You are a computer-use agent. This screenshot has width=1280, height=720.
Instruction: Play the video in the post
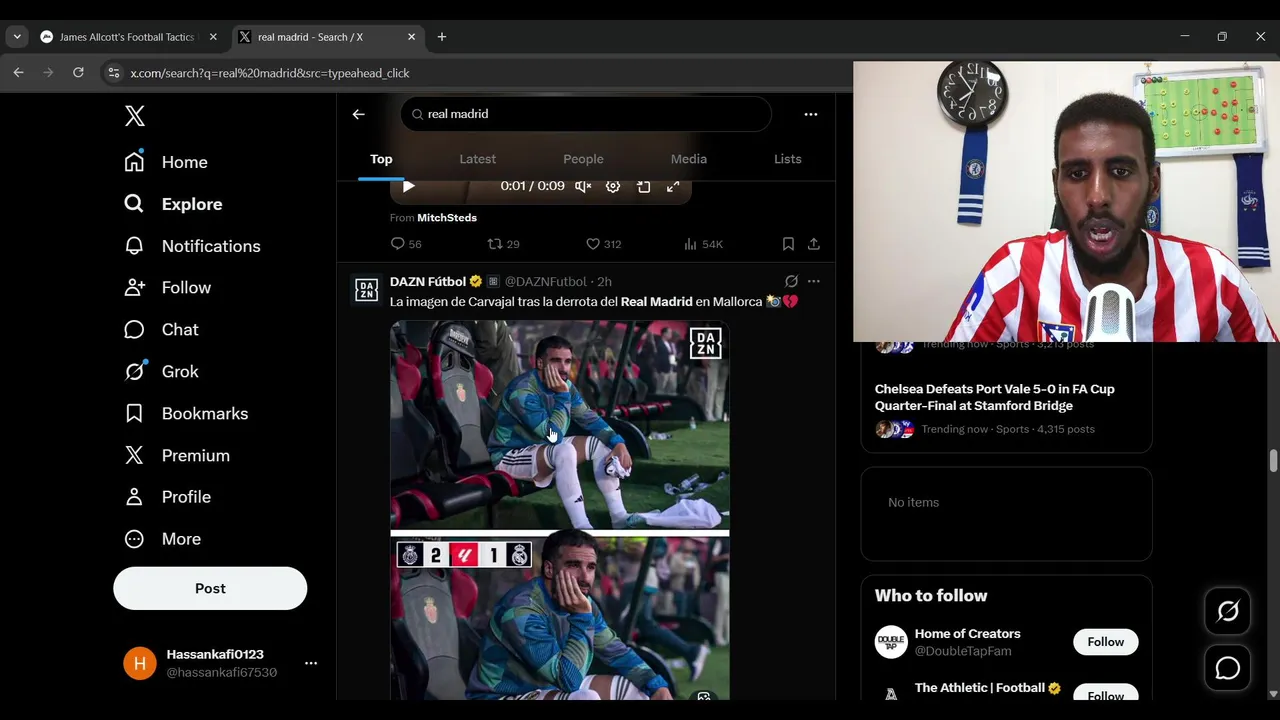tap(408, 186)
